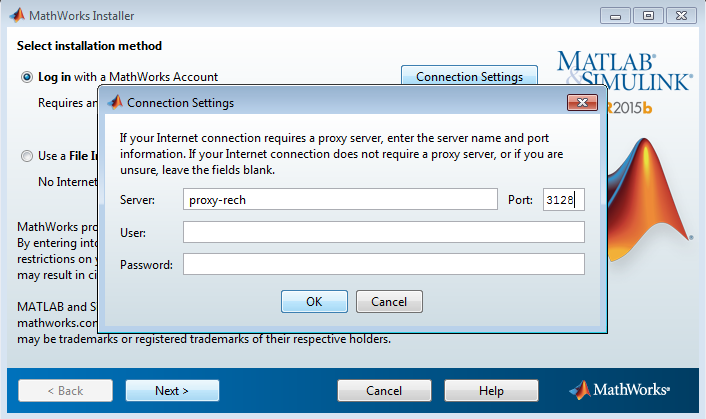Open Help in the installer
Viewport: 706px width, 419px height.
(x=491, y=391)
